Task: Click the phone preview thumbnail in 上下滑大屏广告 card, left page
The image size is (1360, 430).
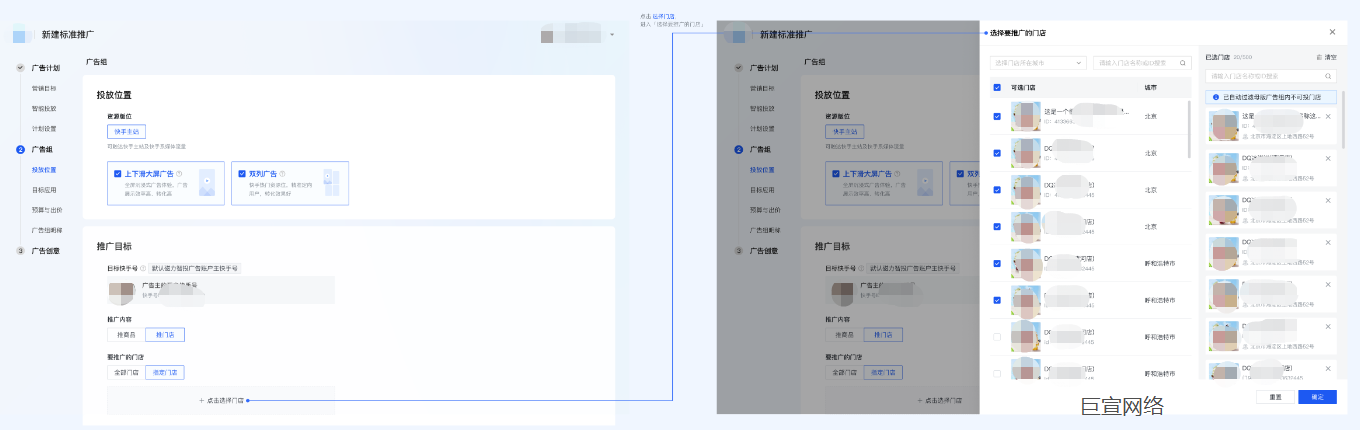Action: [206, 183]
